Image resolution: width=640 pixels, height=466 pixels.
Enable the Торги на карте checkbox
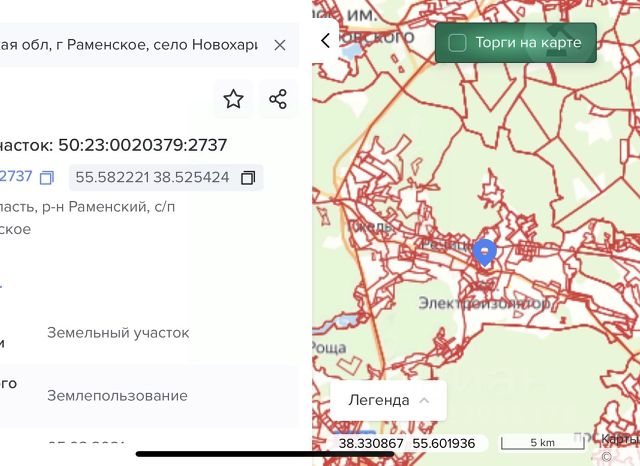click(x=457, y=43)
